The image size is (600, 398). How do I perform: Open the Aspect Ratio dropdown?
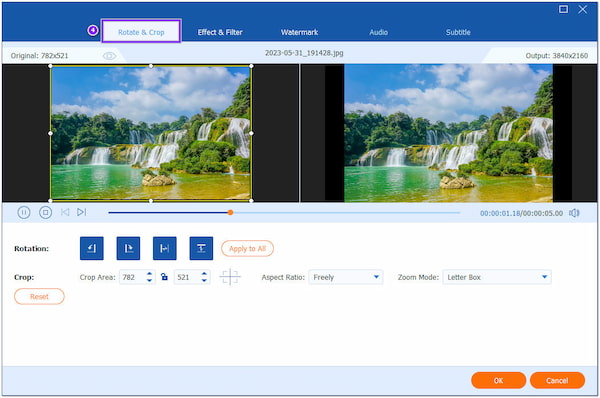(346, 277)
